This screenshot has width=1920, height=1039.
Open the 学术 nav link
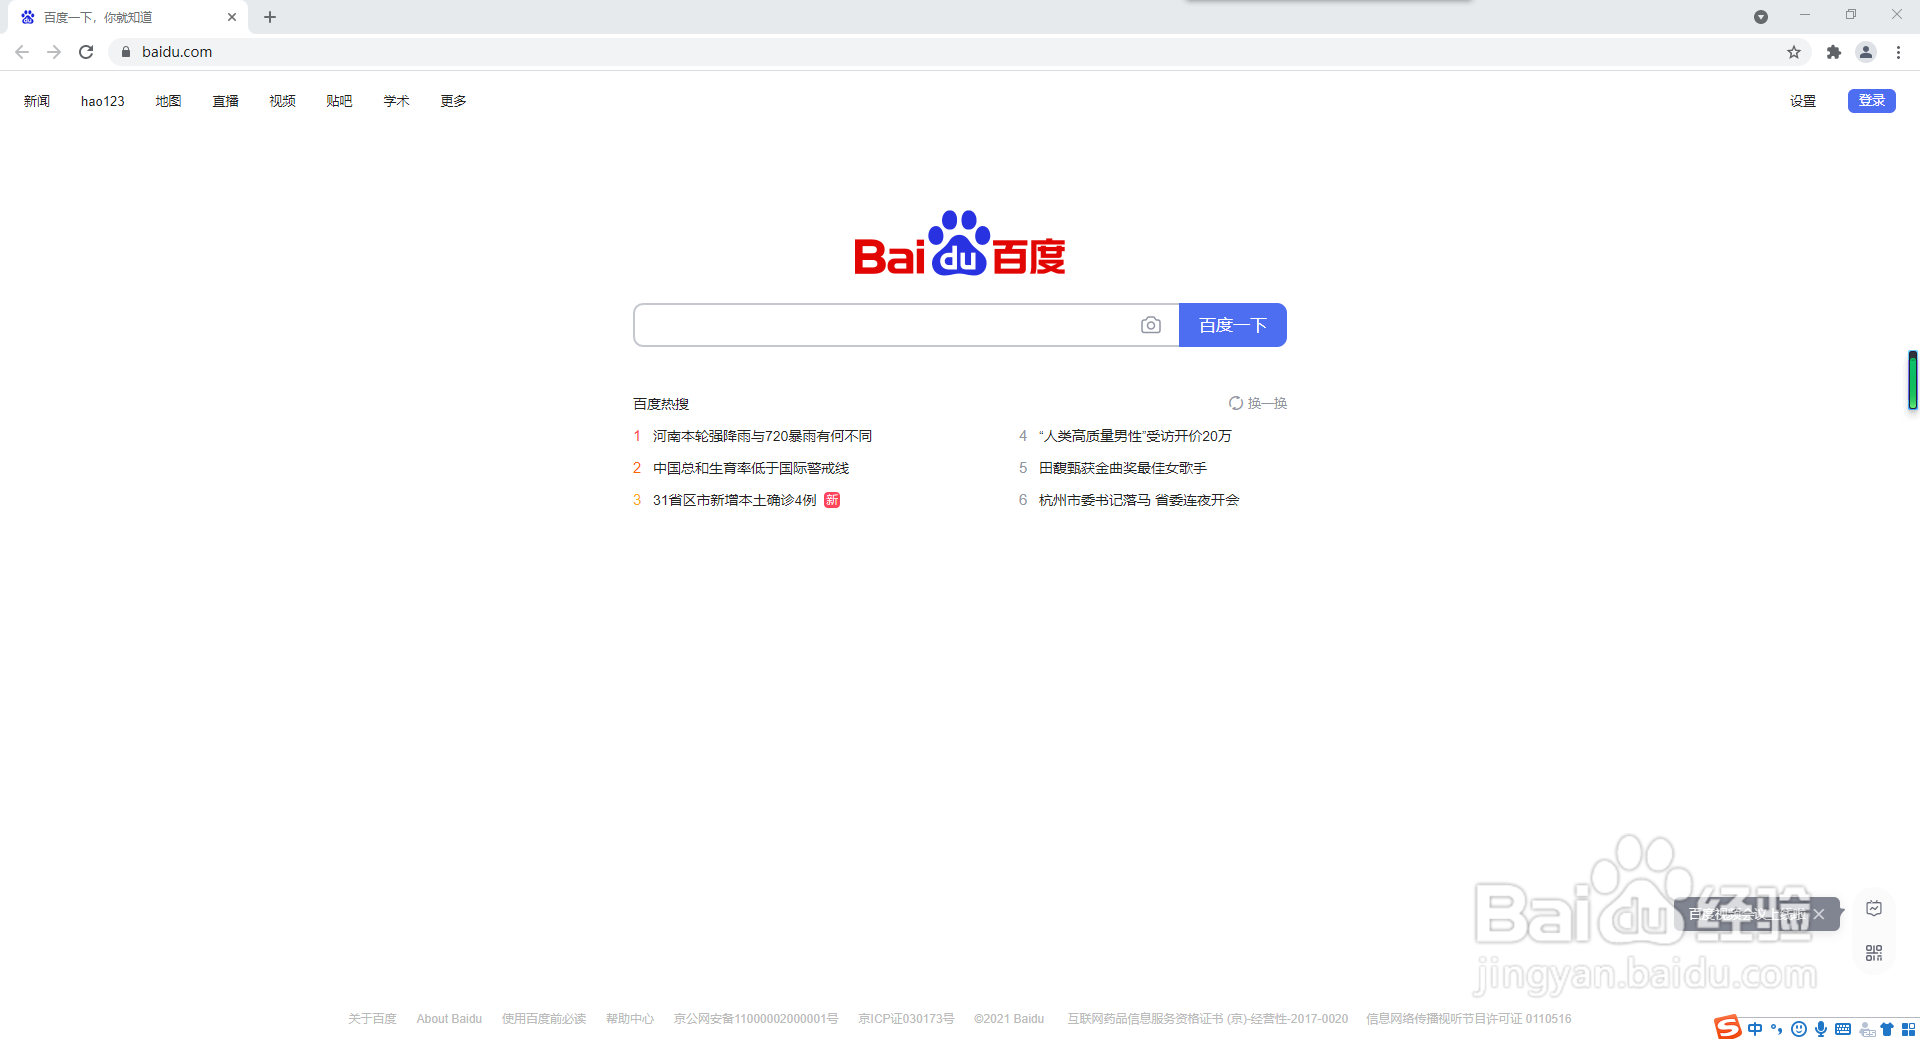coord(396,101)
